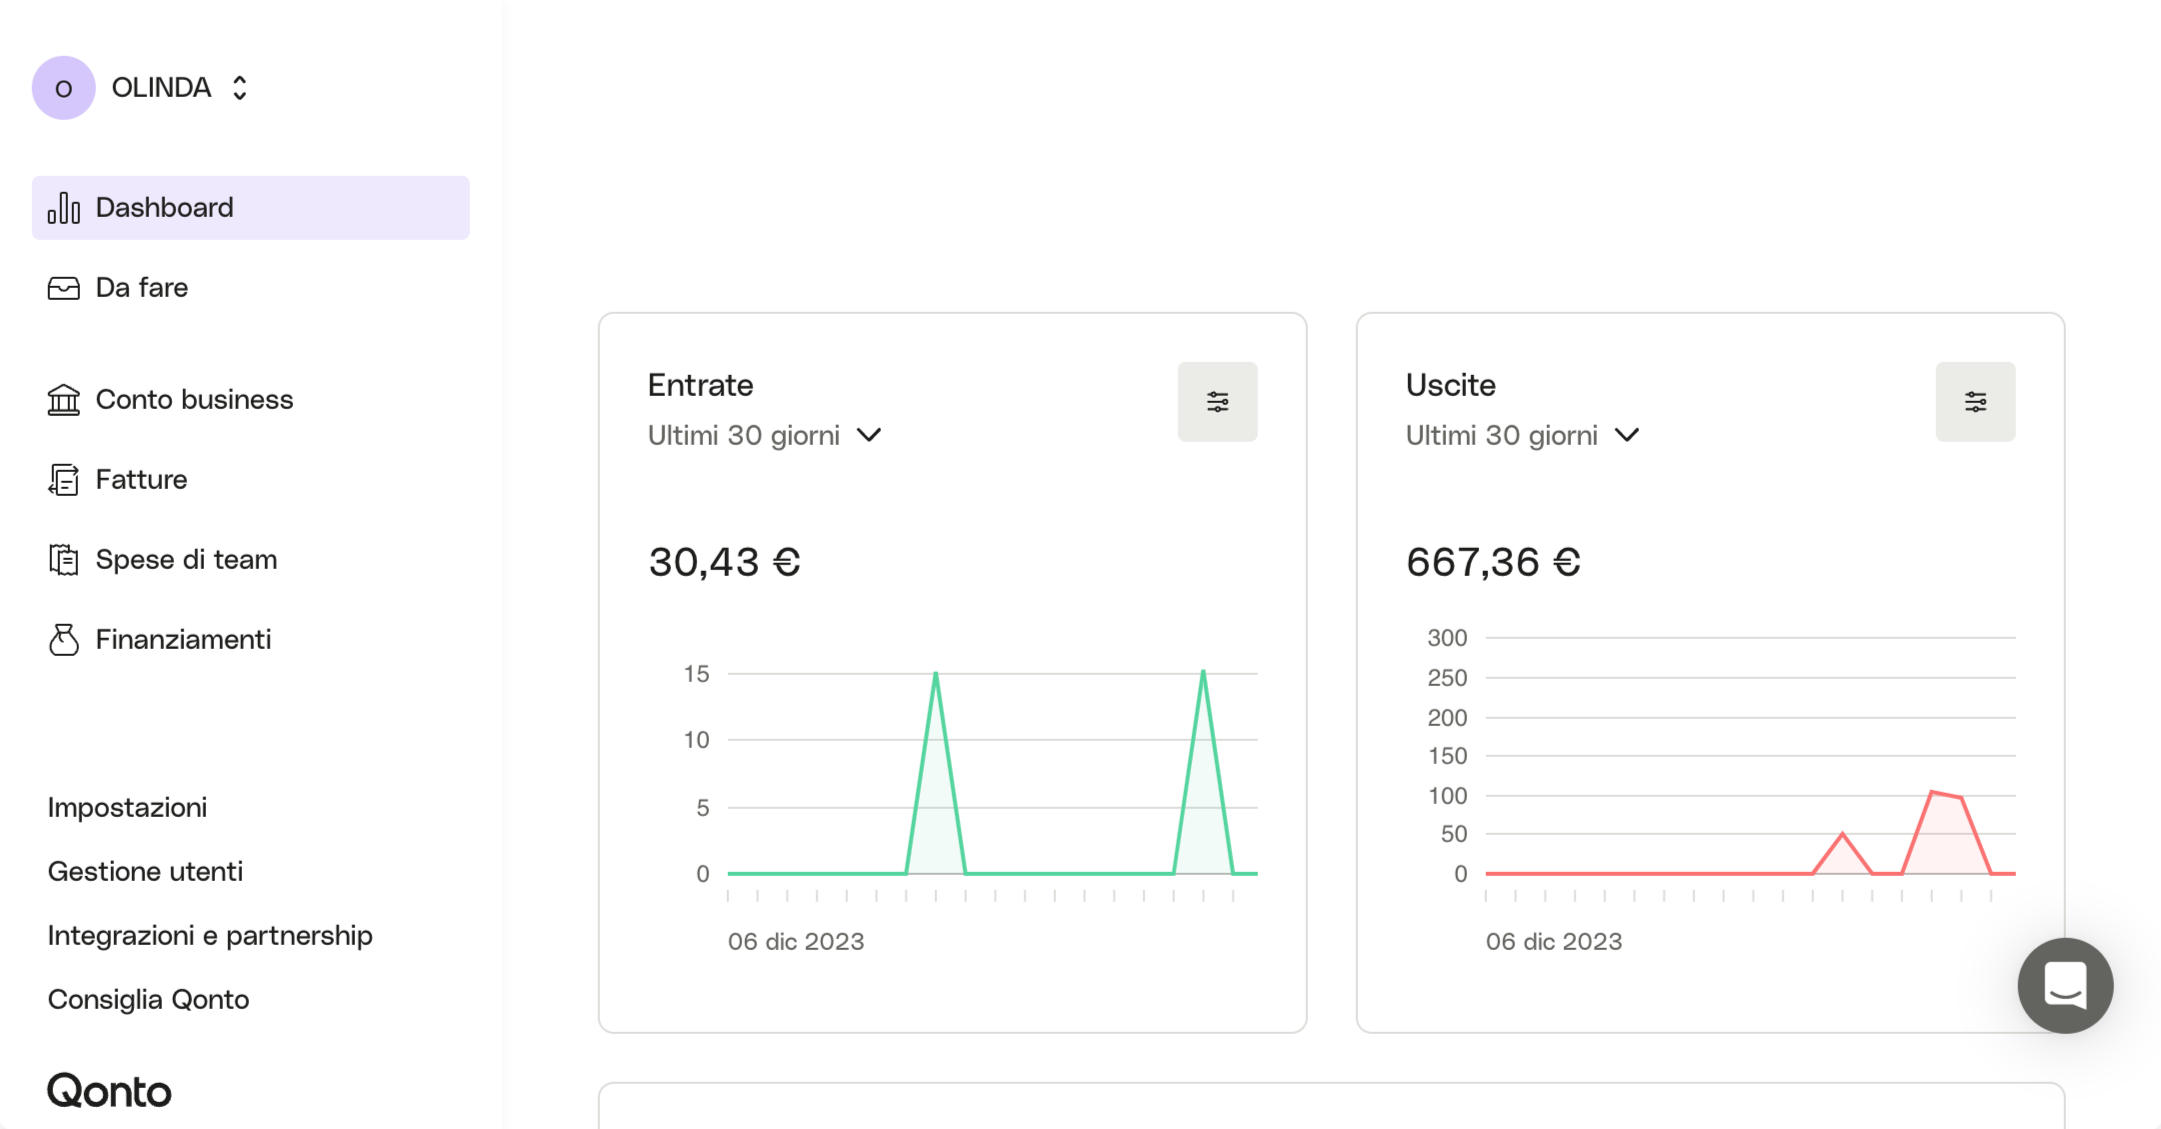Click the first green peak in Entrate chart

(x=936, y=675)
